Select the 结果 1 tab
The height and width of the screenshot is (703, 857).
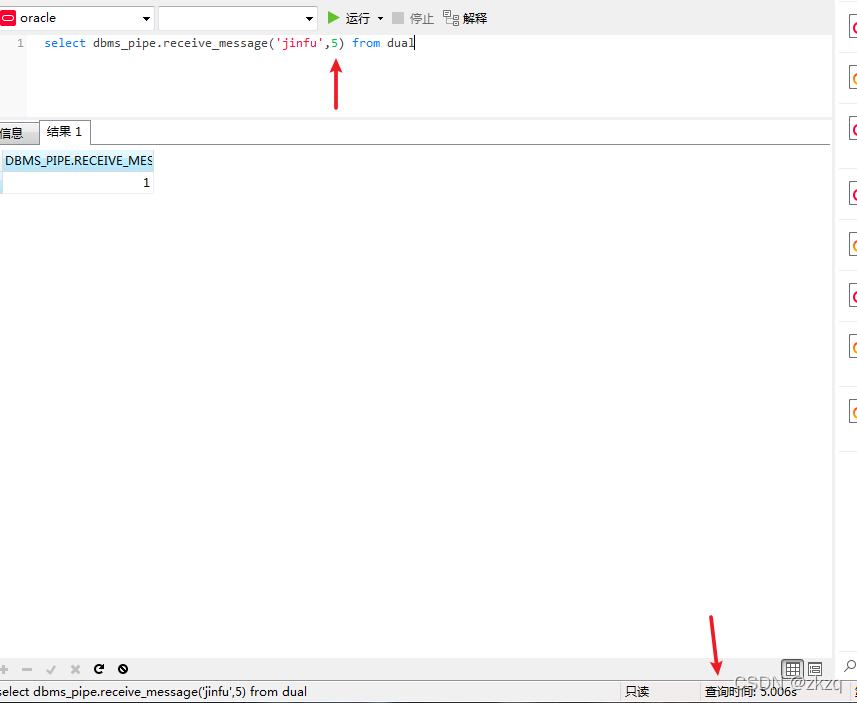[x=64, y=132]
